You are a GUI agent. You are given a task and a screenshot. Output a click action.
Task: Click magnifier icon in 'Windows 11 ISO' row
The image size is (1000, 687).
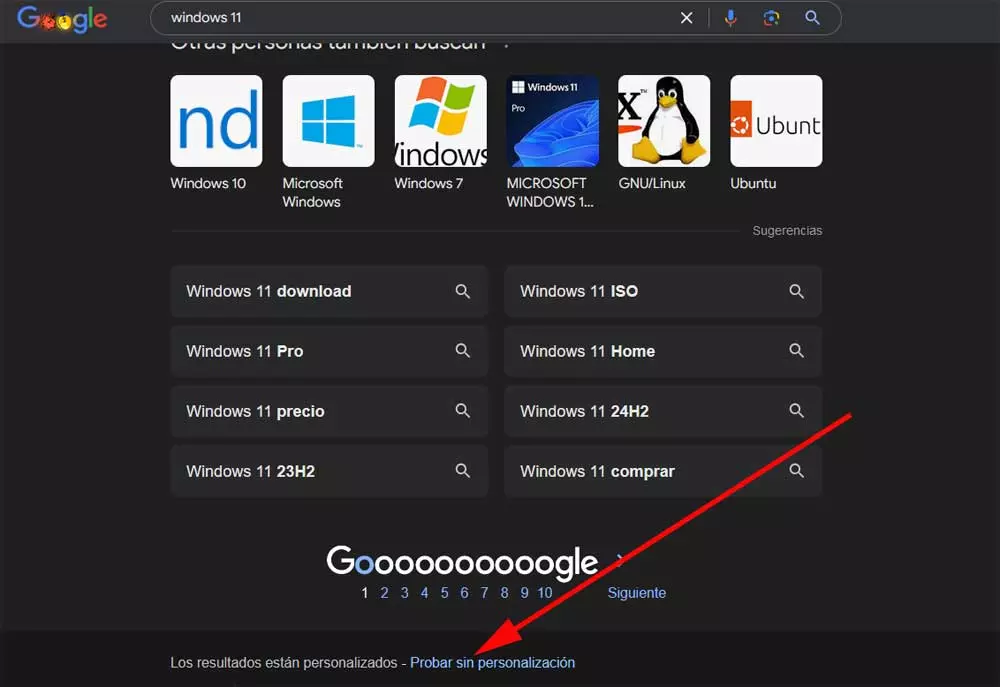point(797,292)
